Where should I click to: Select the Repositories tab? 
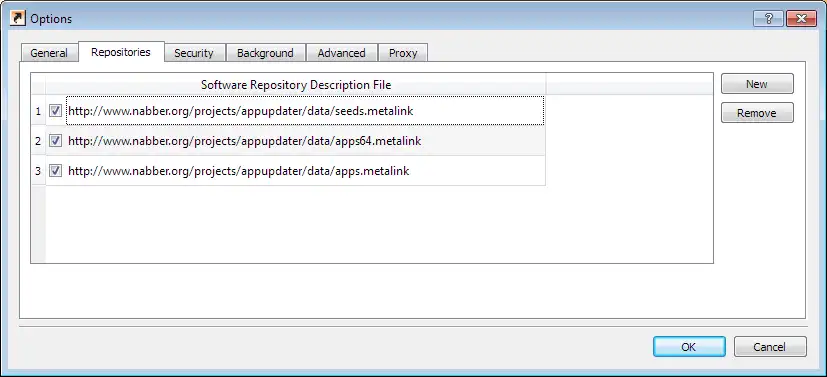(121, 52)
